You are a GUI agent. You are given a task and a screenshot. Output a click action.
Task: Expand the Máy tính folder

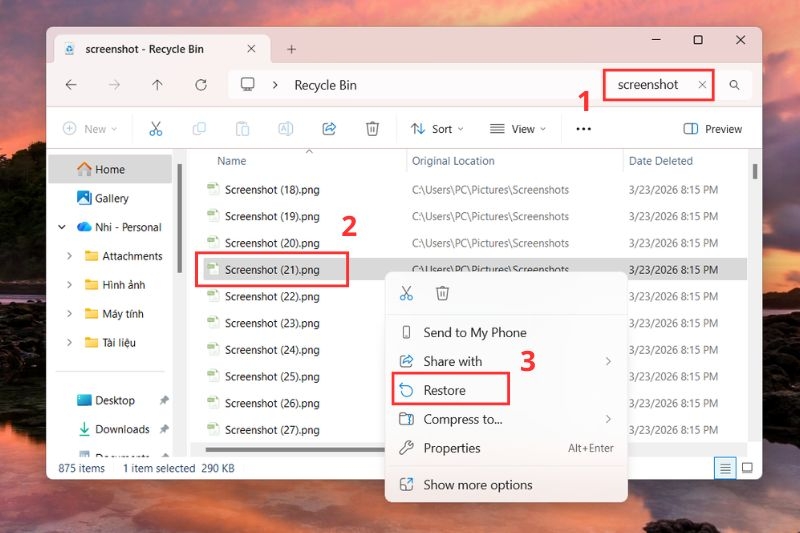coord(69,314)
